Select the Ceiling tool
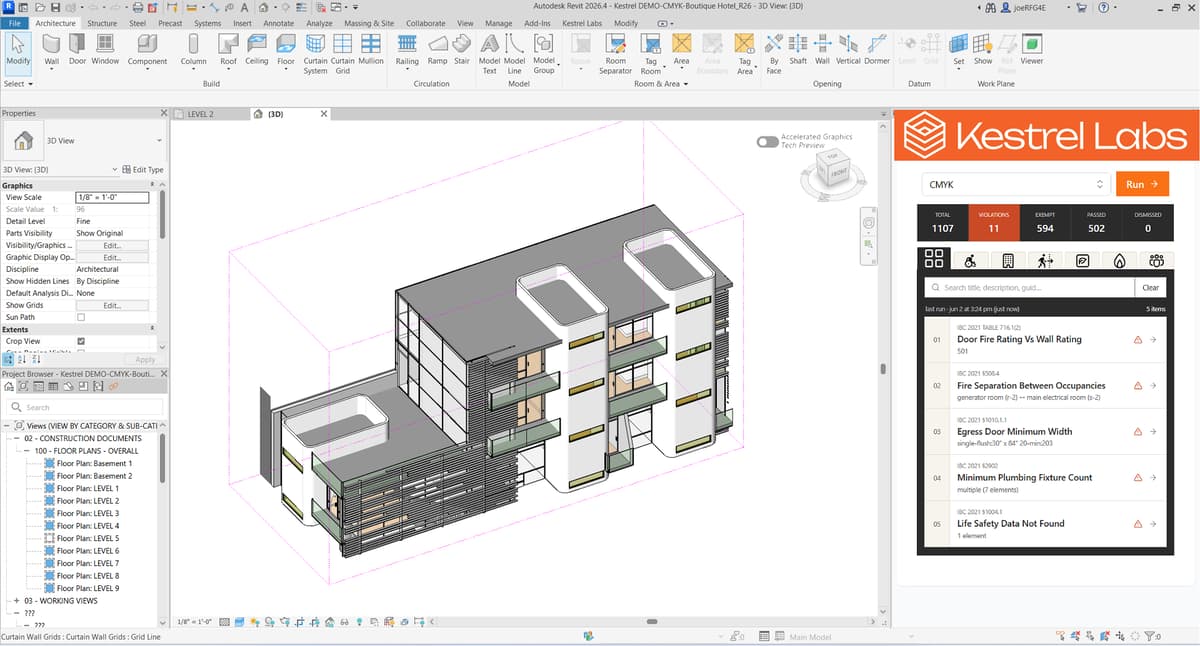This screenshot has width=1200, height=646. [257, 49]
